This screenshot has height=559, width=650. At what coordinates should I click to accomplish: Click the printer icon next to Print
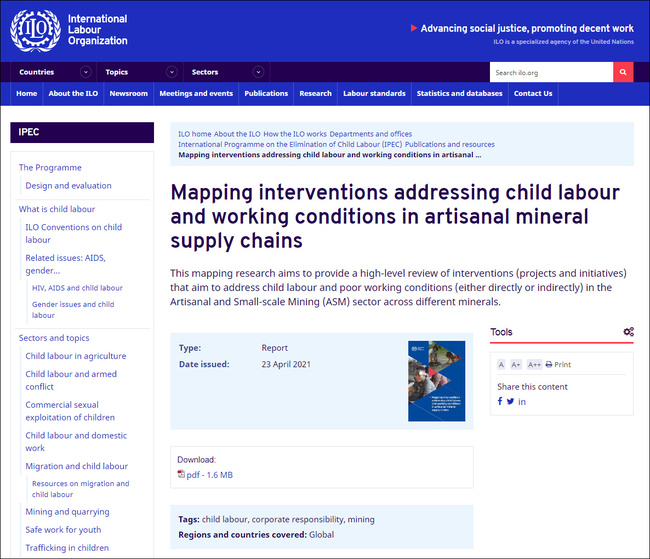pyautogui.click(x=549, y=365)
